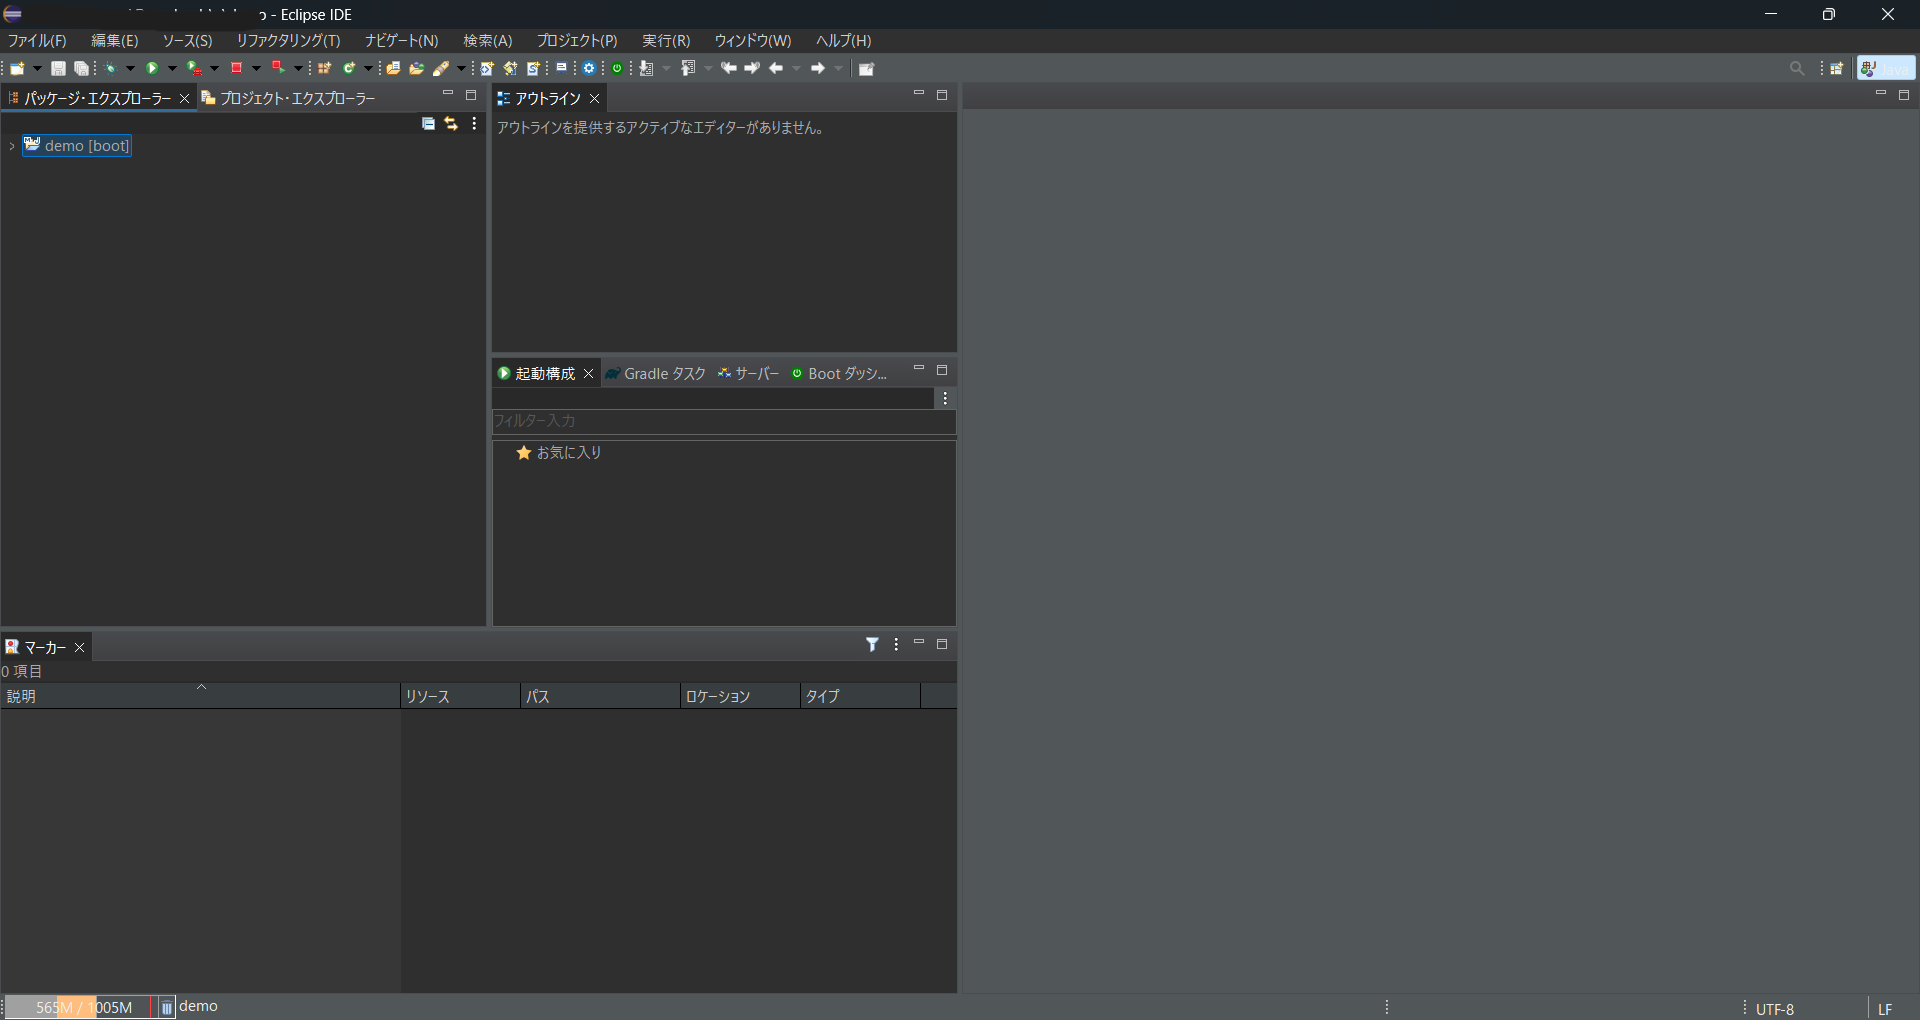
Task: Switch to the サーバー tab
Action: [x=749, y=374]
